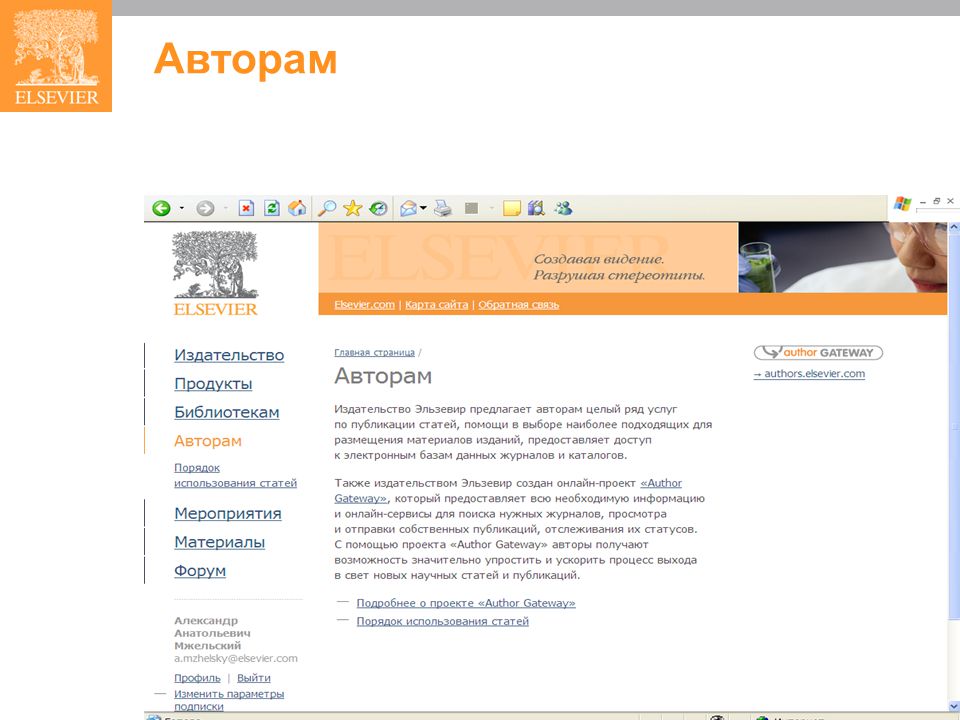
Task: Click the grey square Edit toolbar icon
Action: pyautogui.click(x=471, y=208)
